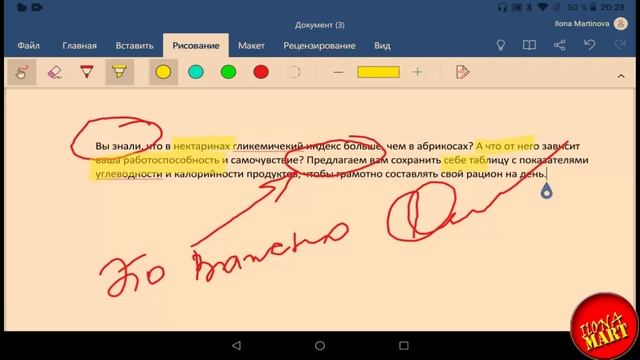Tap Android Recent apps button
This screenshot has width=640, height=360.
404,346
